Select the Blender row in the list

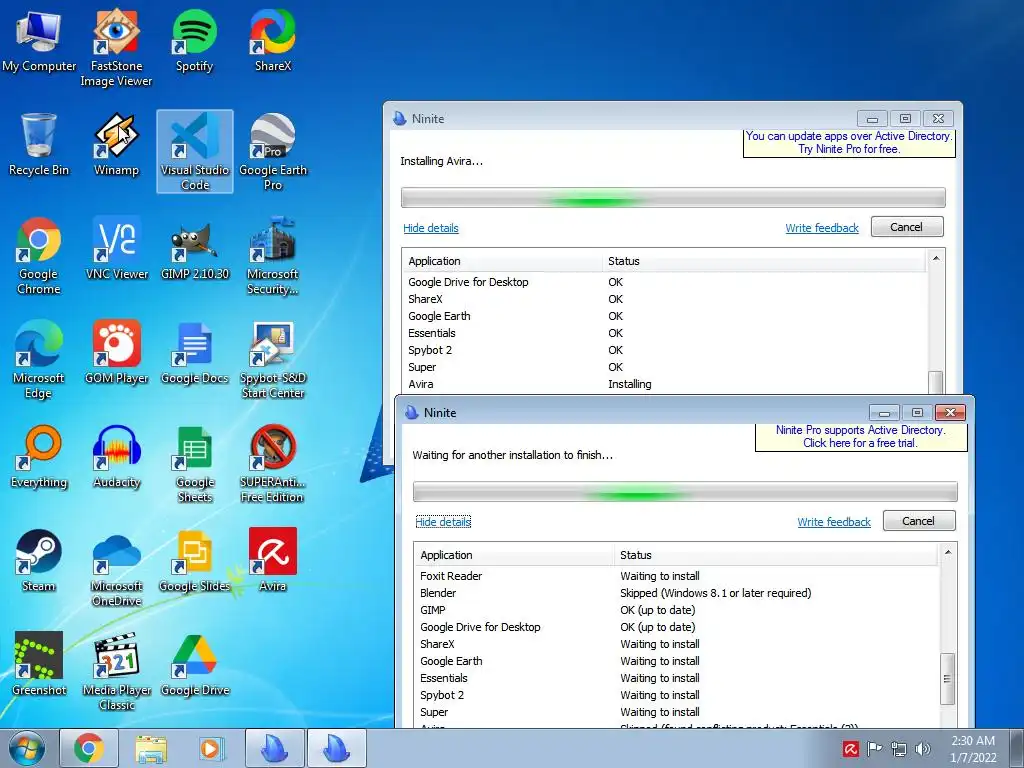click(677, 593)
